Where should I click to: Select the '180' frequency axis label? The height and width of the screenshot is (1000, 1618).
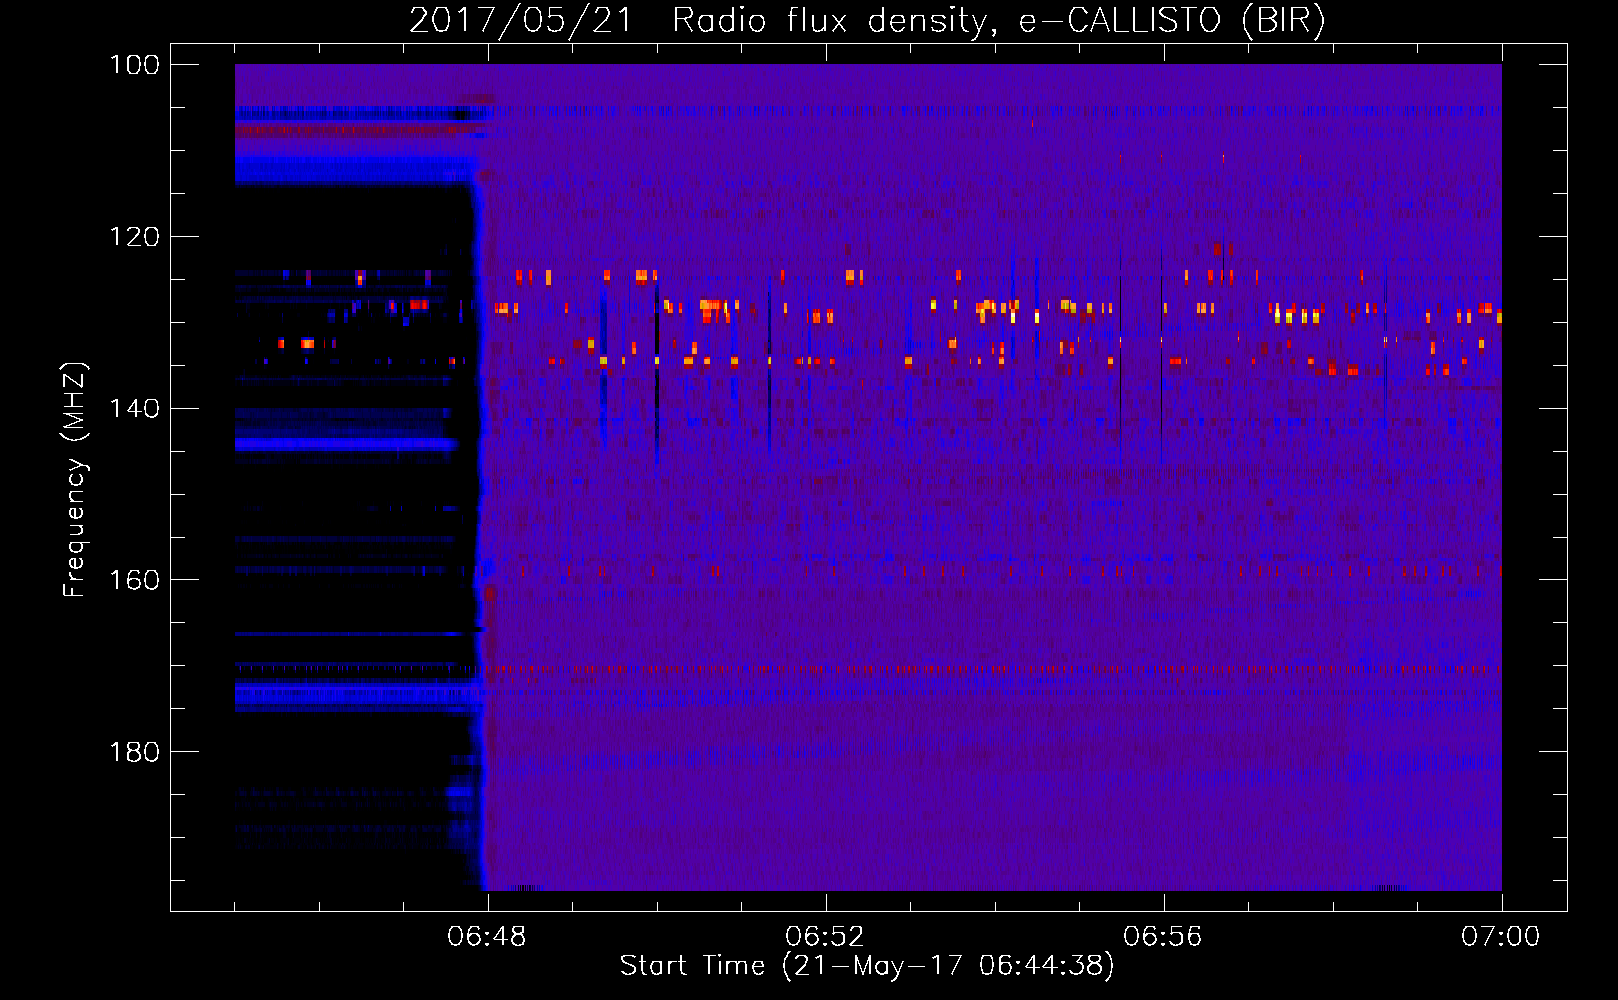(135, 752)
